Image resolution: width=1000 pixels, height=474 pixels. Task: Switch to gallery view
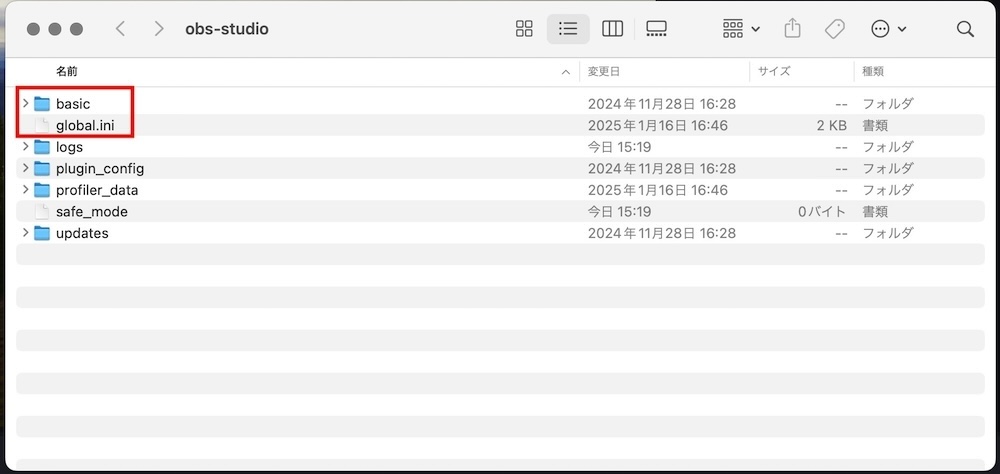656,29
